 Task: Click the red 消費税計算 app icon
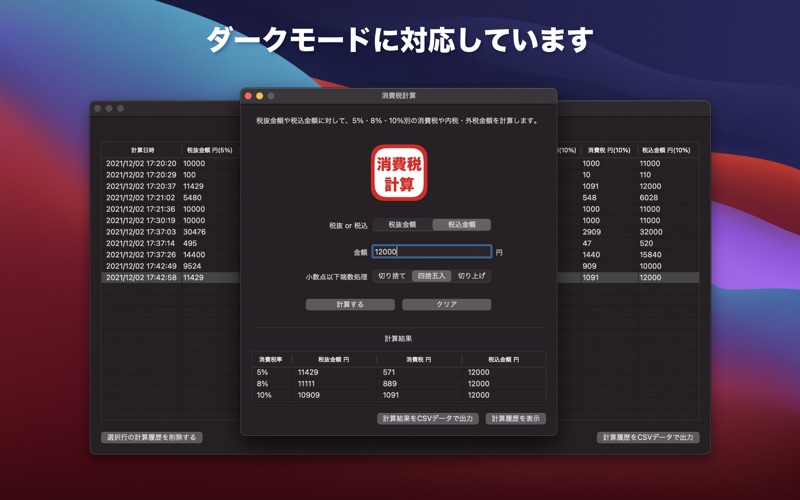pyautogui.click(x=399, y=173)
